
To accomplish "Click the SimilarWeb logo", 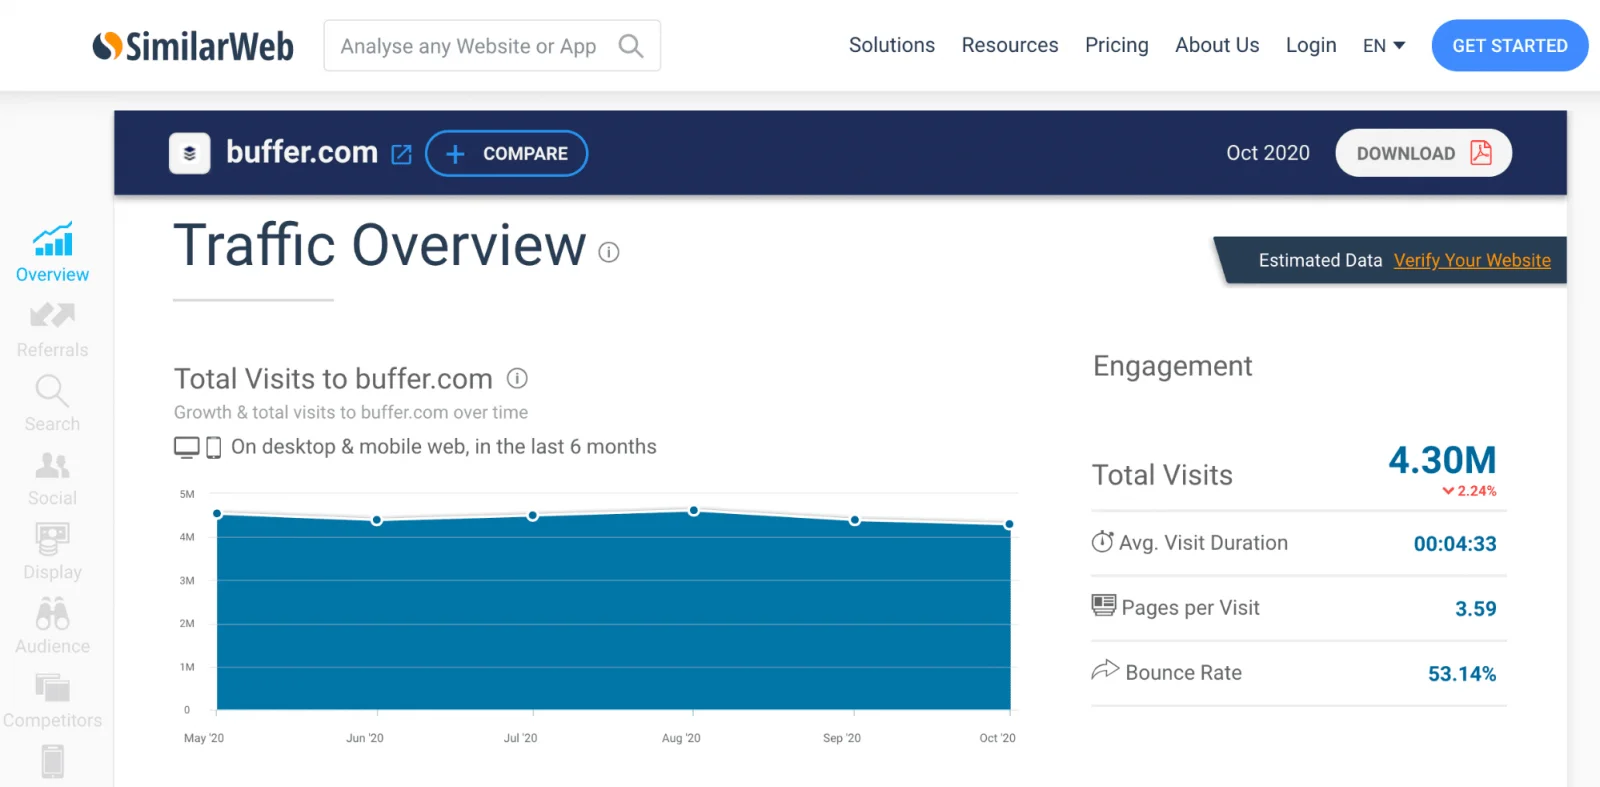I will pos(193,46).
